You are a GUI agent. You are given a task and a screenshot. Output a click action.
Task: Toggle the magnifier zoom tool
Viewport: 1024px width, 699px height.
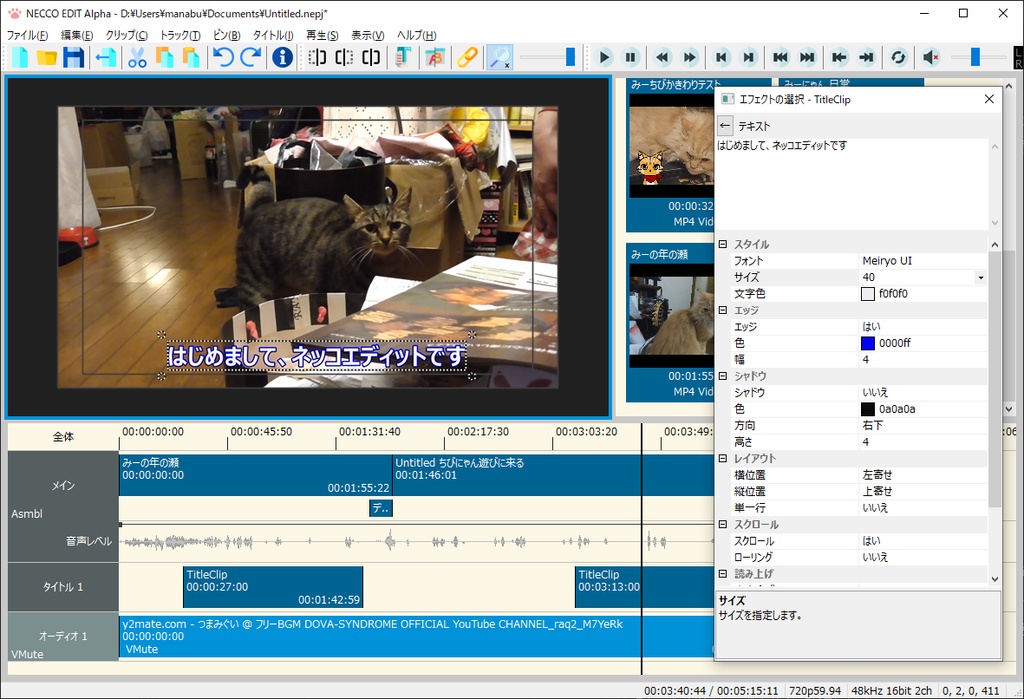pyautogui.click(x=500, y=57)
